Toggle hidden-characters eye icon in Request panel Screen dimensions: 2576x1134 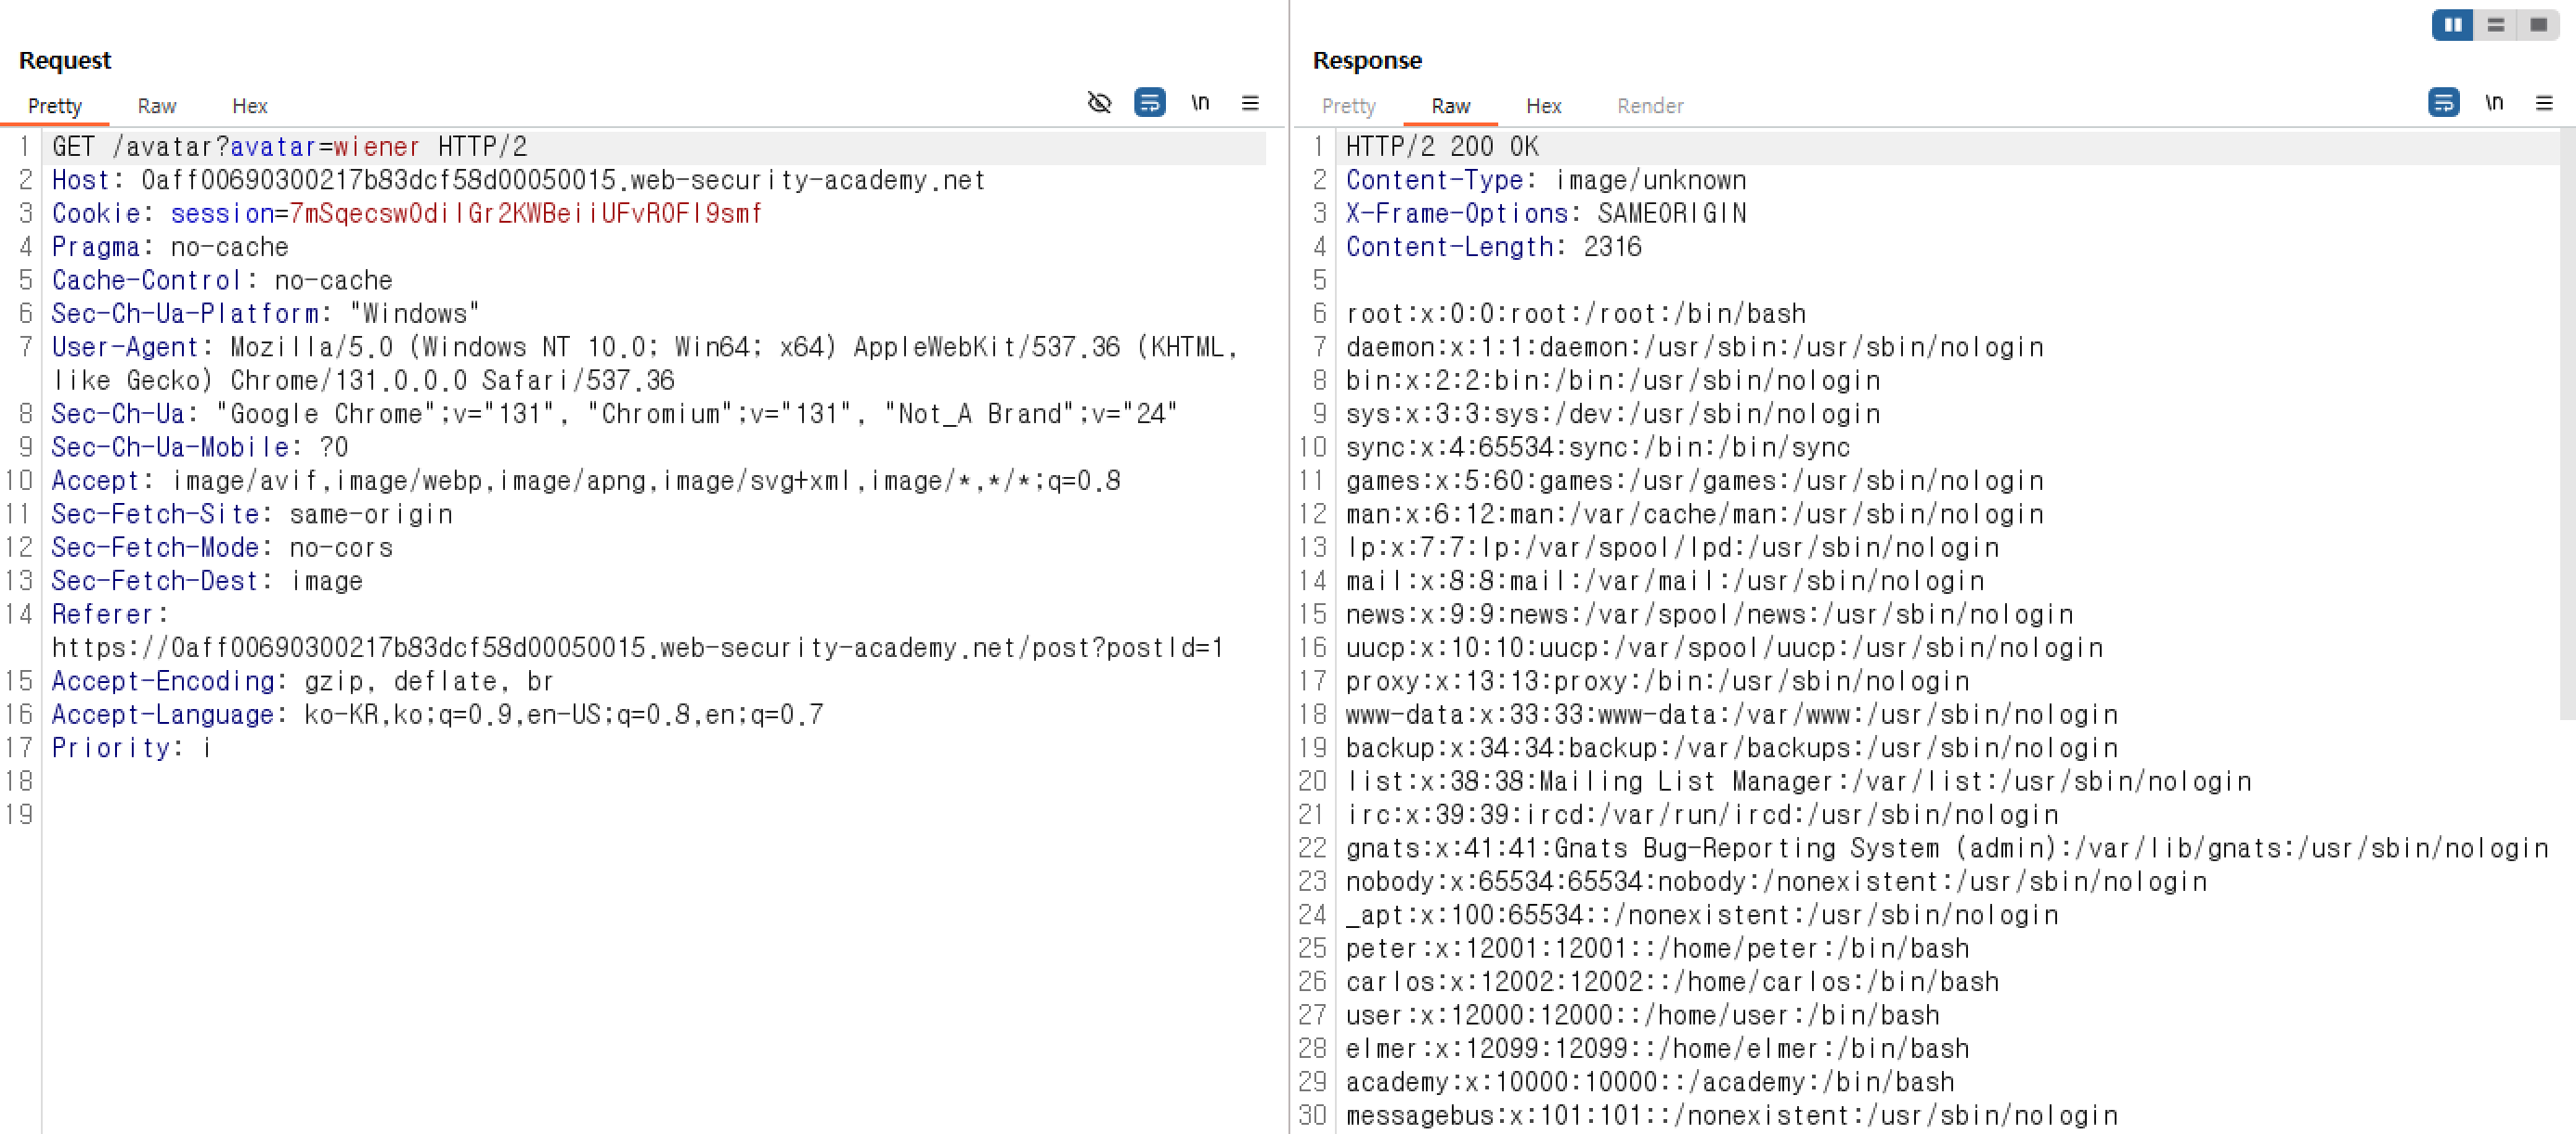click(x=1099, y=102)
